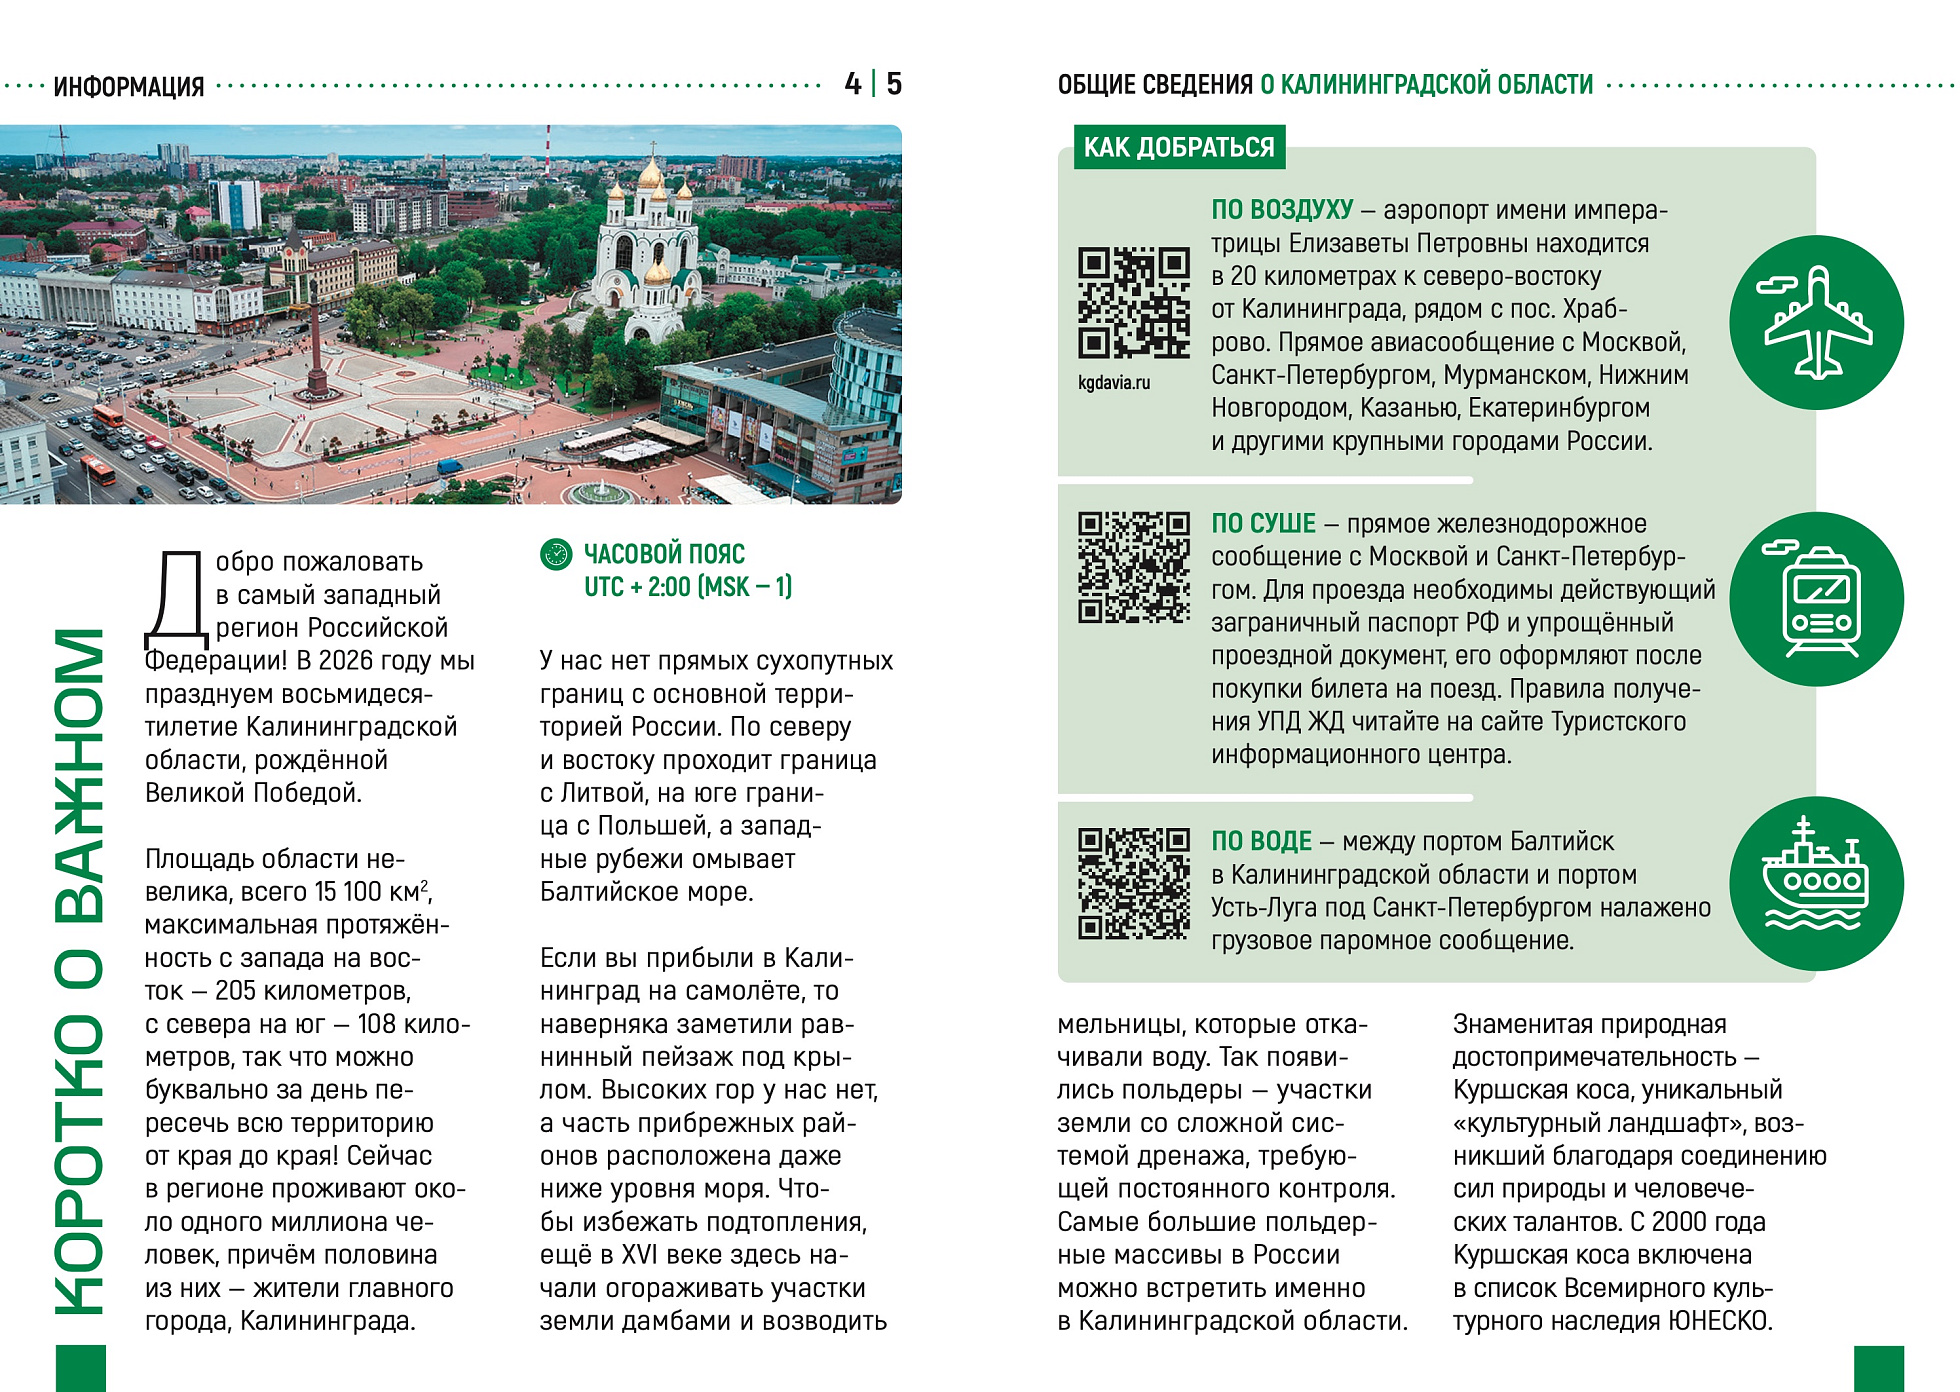The image size is (1960, 1392).
Task: Click the line 'мельницы, которые отка-'
Action: tap(1212, 1024)
